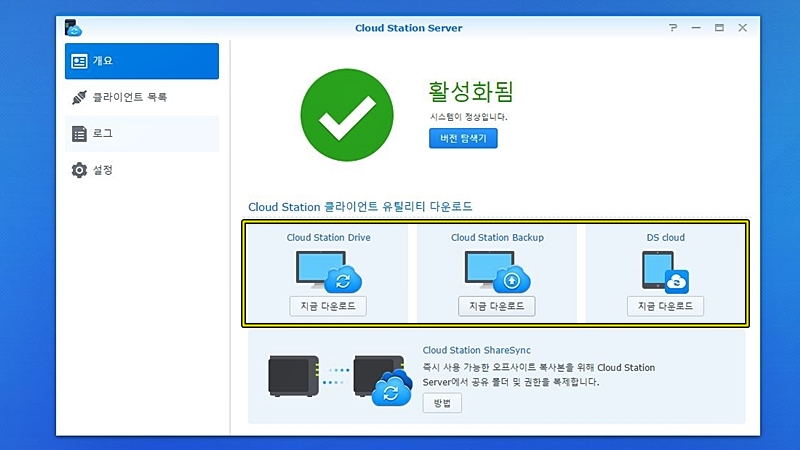The width and height of the screenshot is (800, 450).
Task: Click the 시스템이 정상입니다 message
Action: click(x=468, y=117)
